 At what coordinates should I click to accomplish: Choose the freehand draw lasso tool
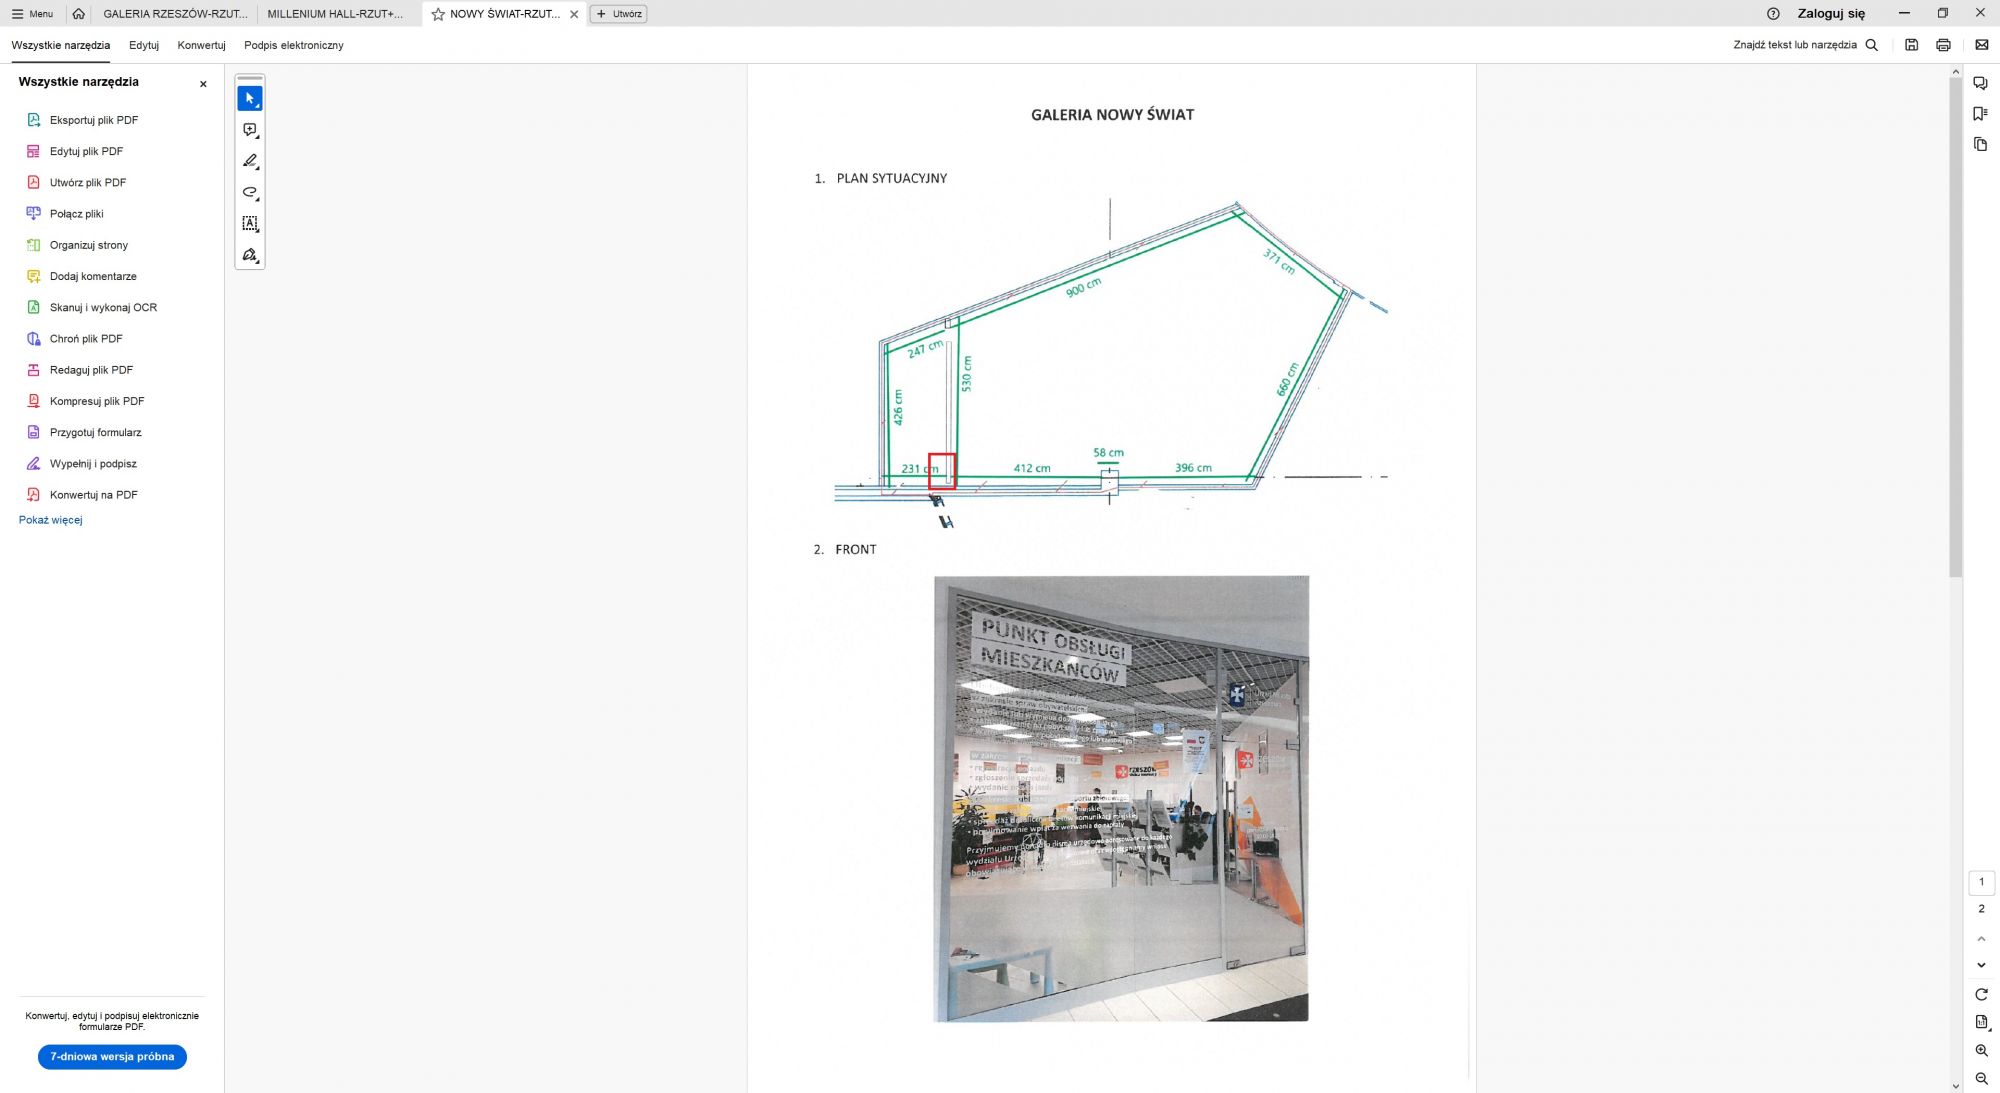[250, 192]
